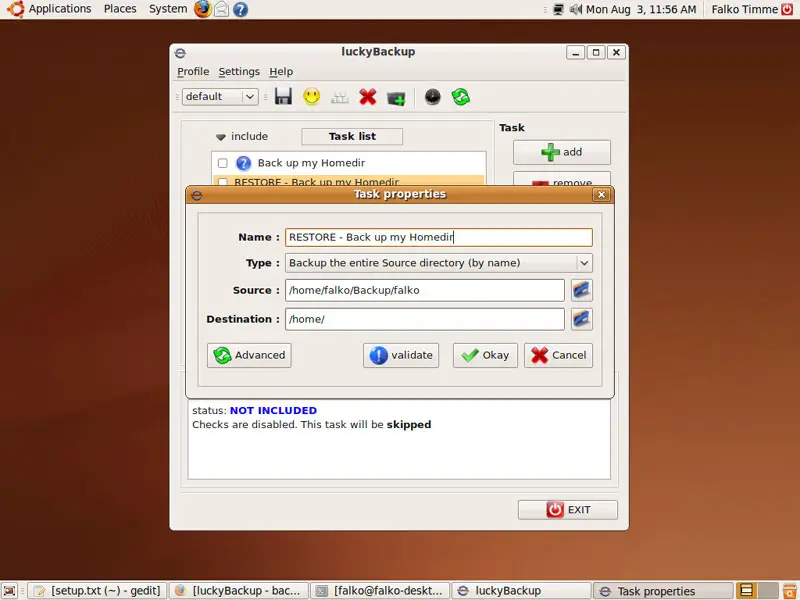Viewport: 800px width, 600px height.
Task: Select luckyBackup window in taskbar
Action: (x=521, y=591)
